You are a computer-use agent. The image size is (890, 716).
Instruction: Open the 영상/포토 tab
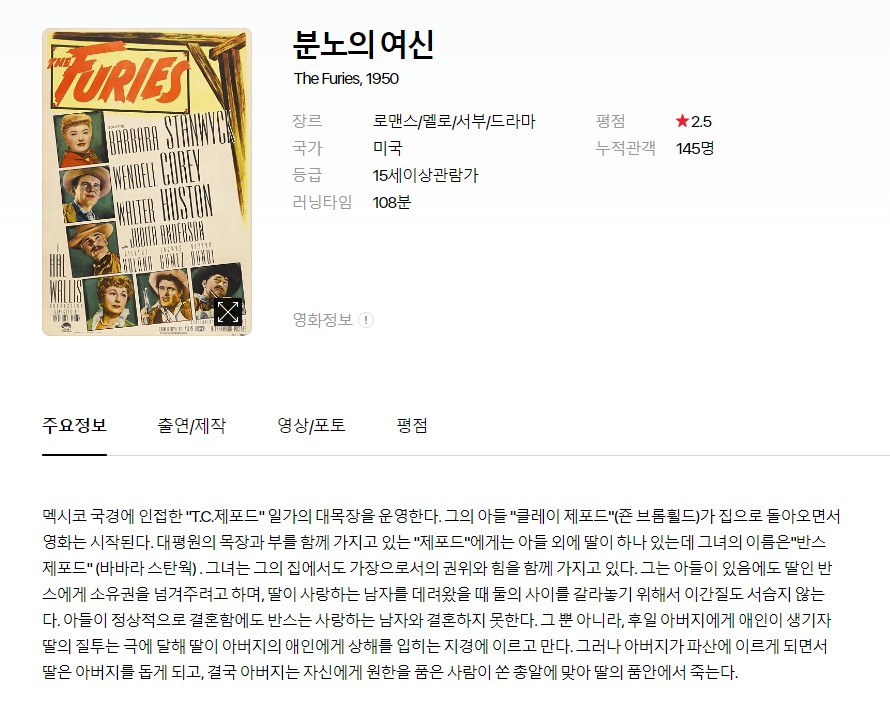coord(311,425)
